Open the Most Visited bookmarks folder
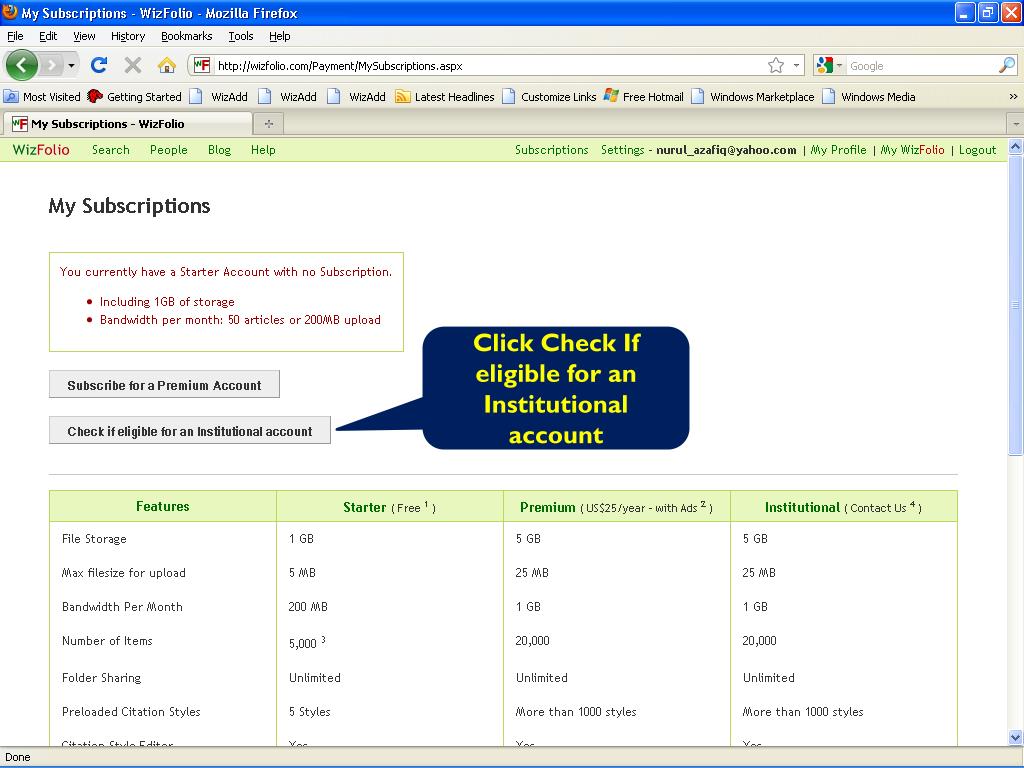This screenshot has width=1024, height=768. click(x=42, y=97)
